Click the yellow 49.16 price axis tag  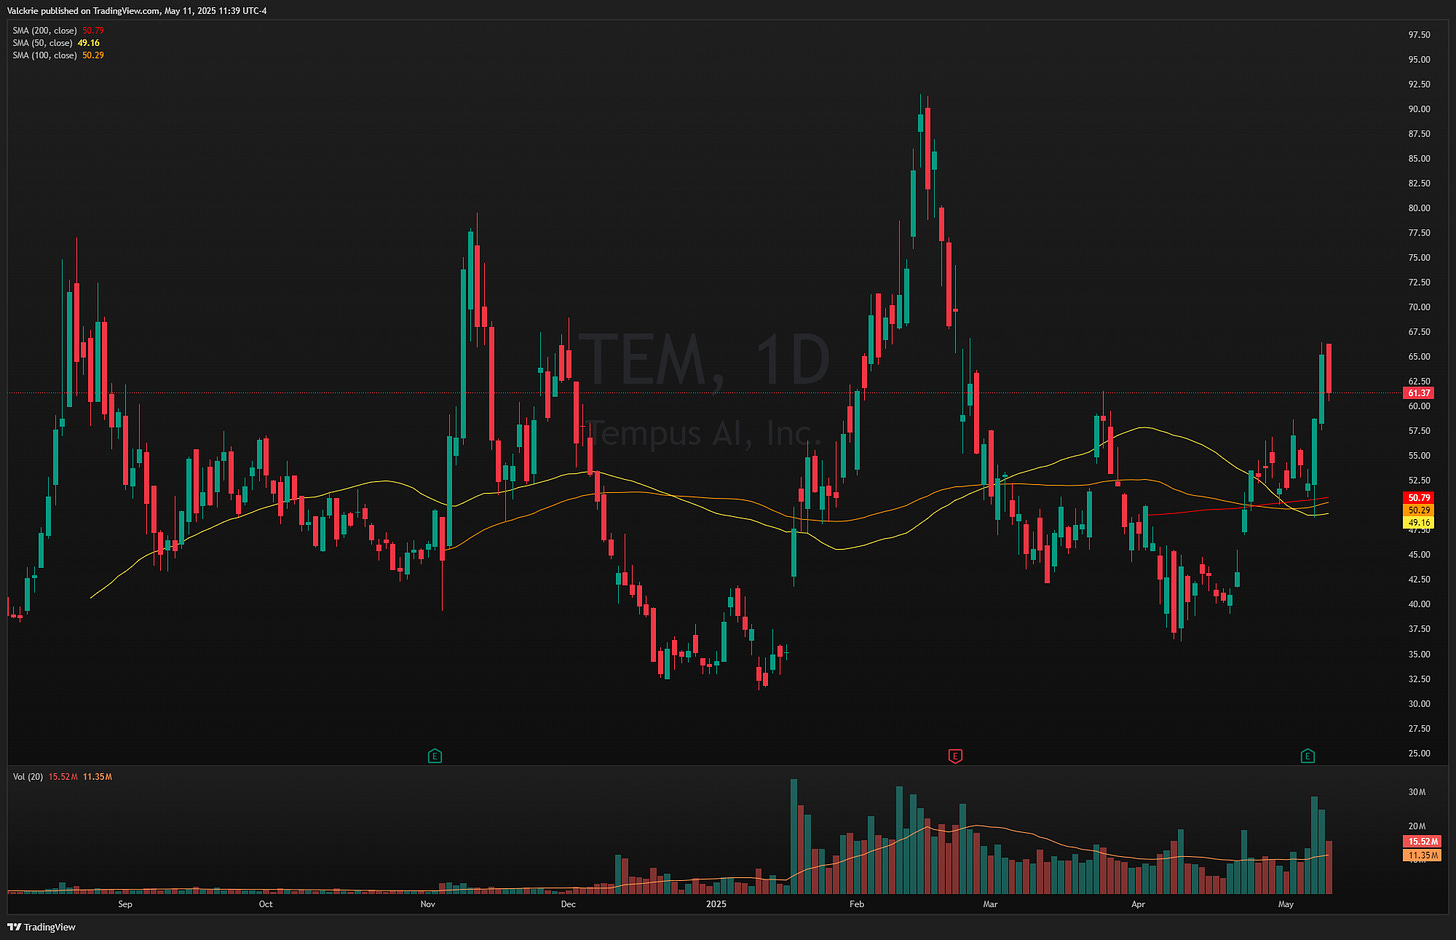click(1419, 523)
